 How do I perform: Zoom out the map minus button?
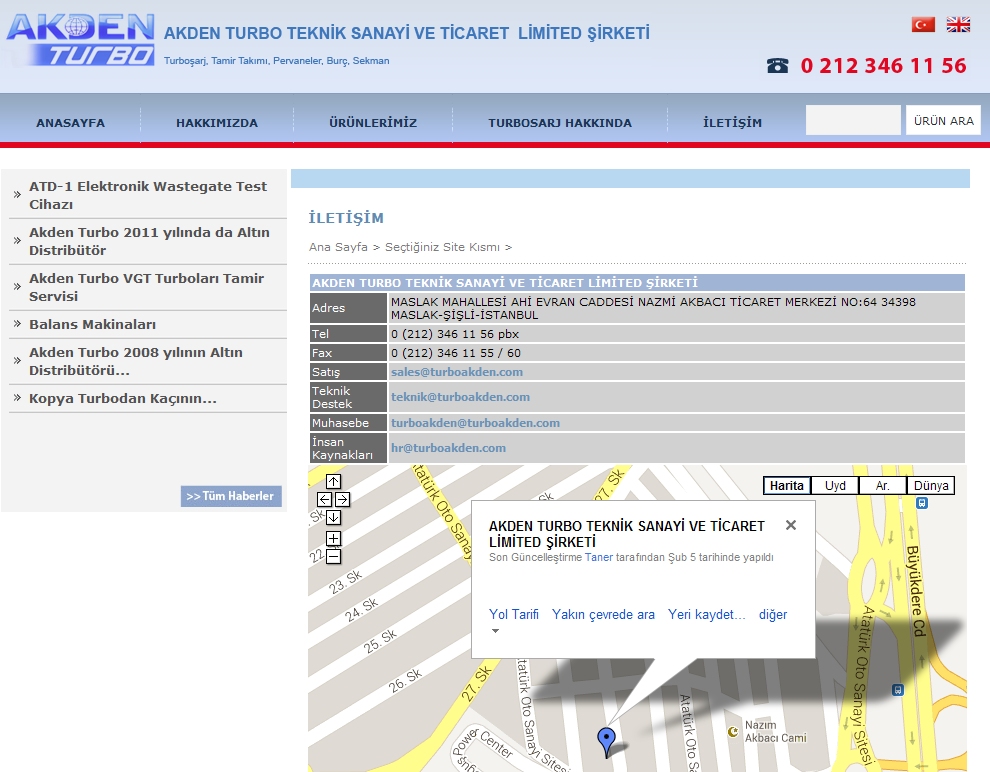point(333,556)
